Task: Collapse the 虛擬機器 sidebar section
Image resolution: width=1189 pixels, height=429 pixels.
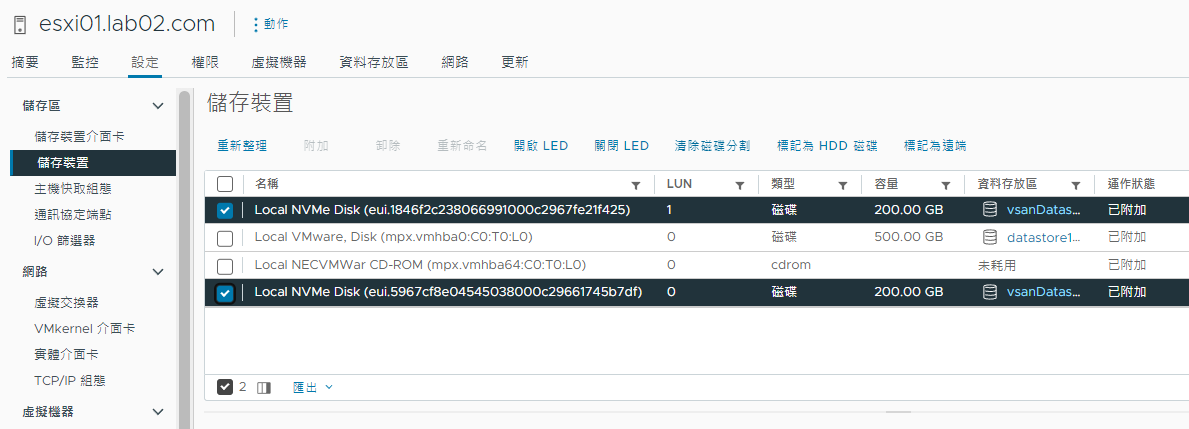Action: coord(158,412)
